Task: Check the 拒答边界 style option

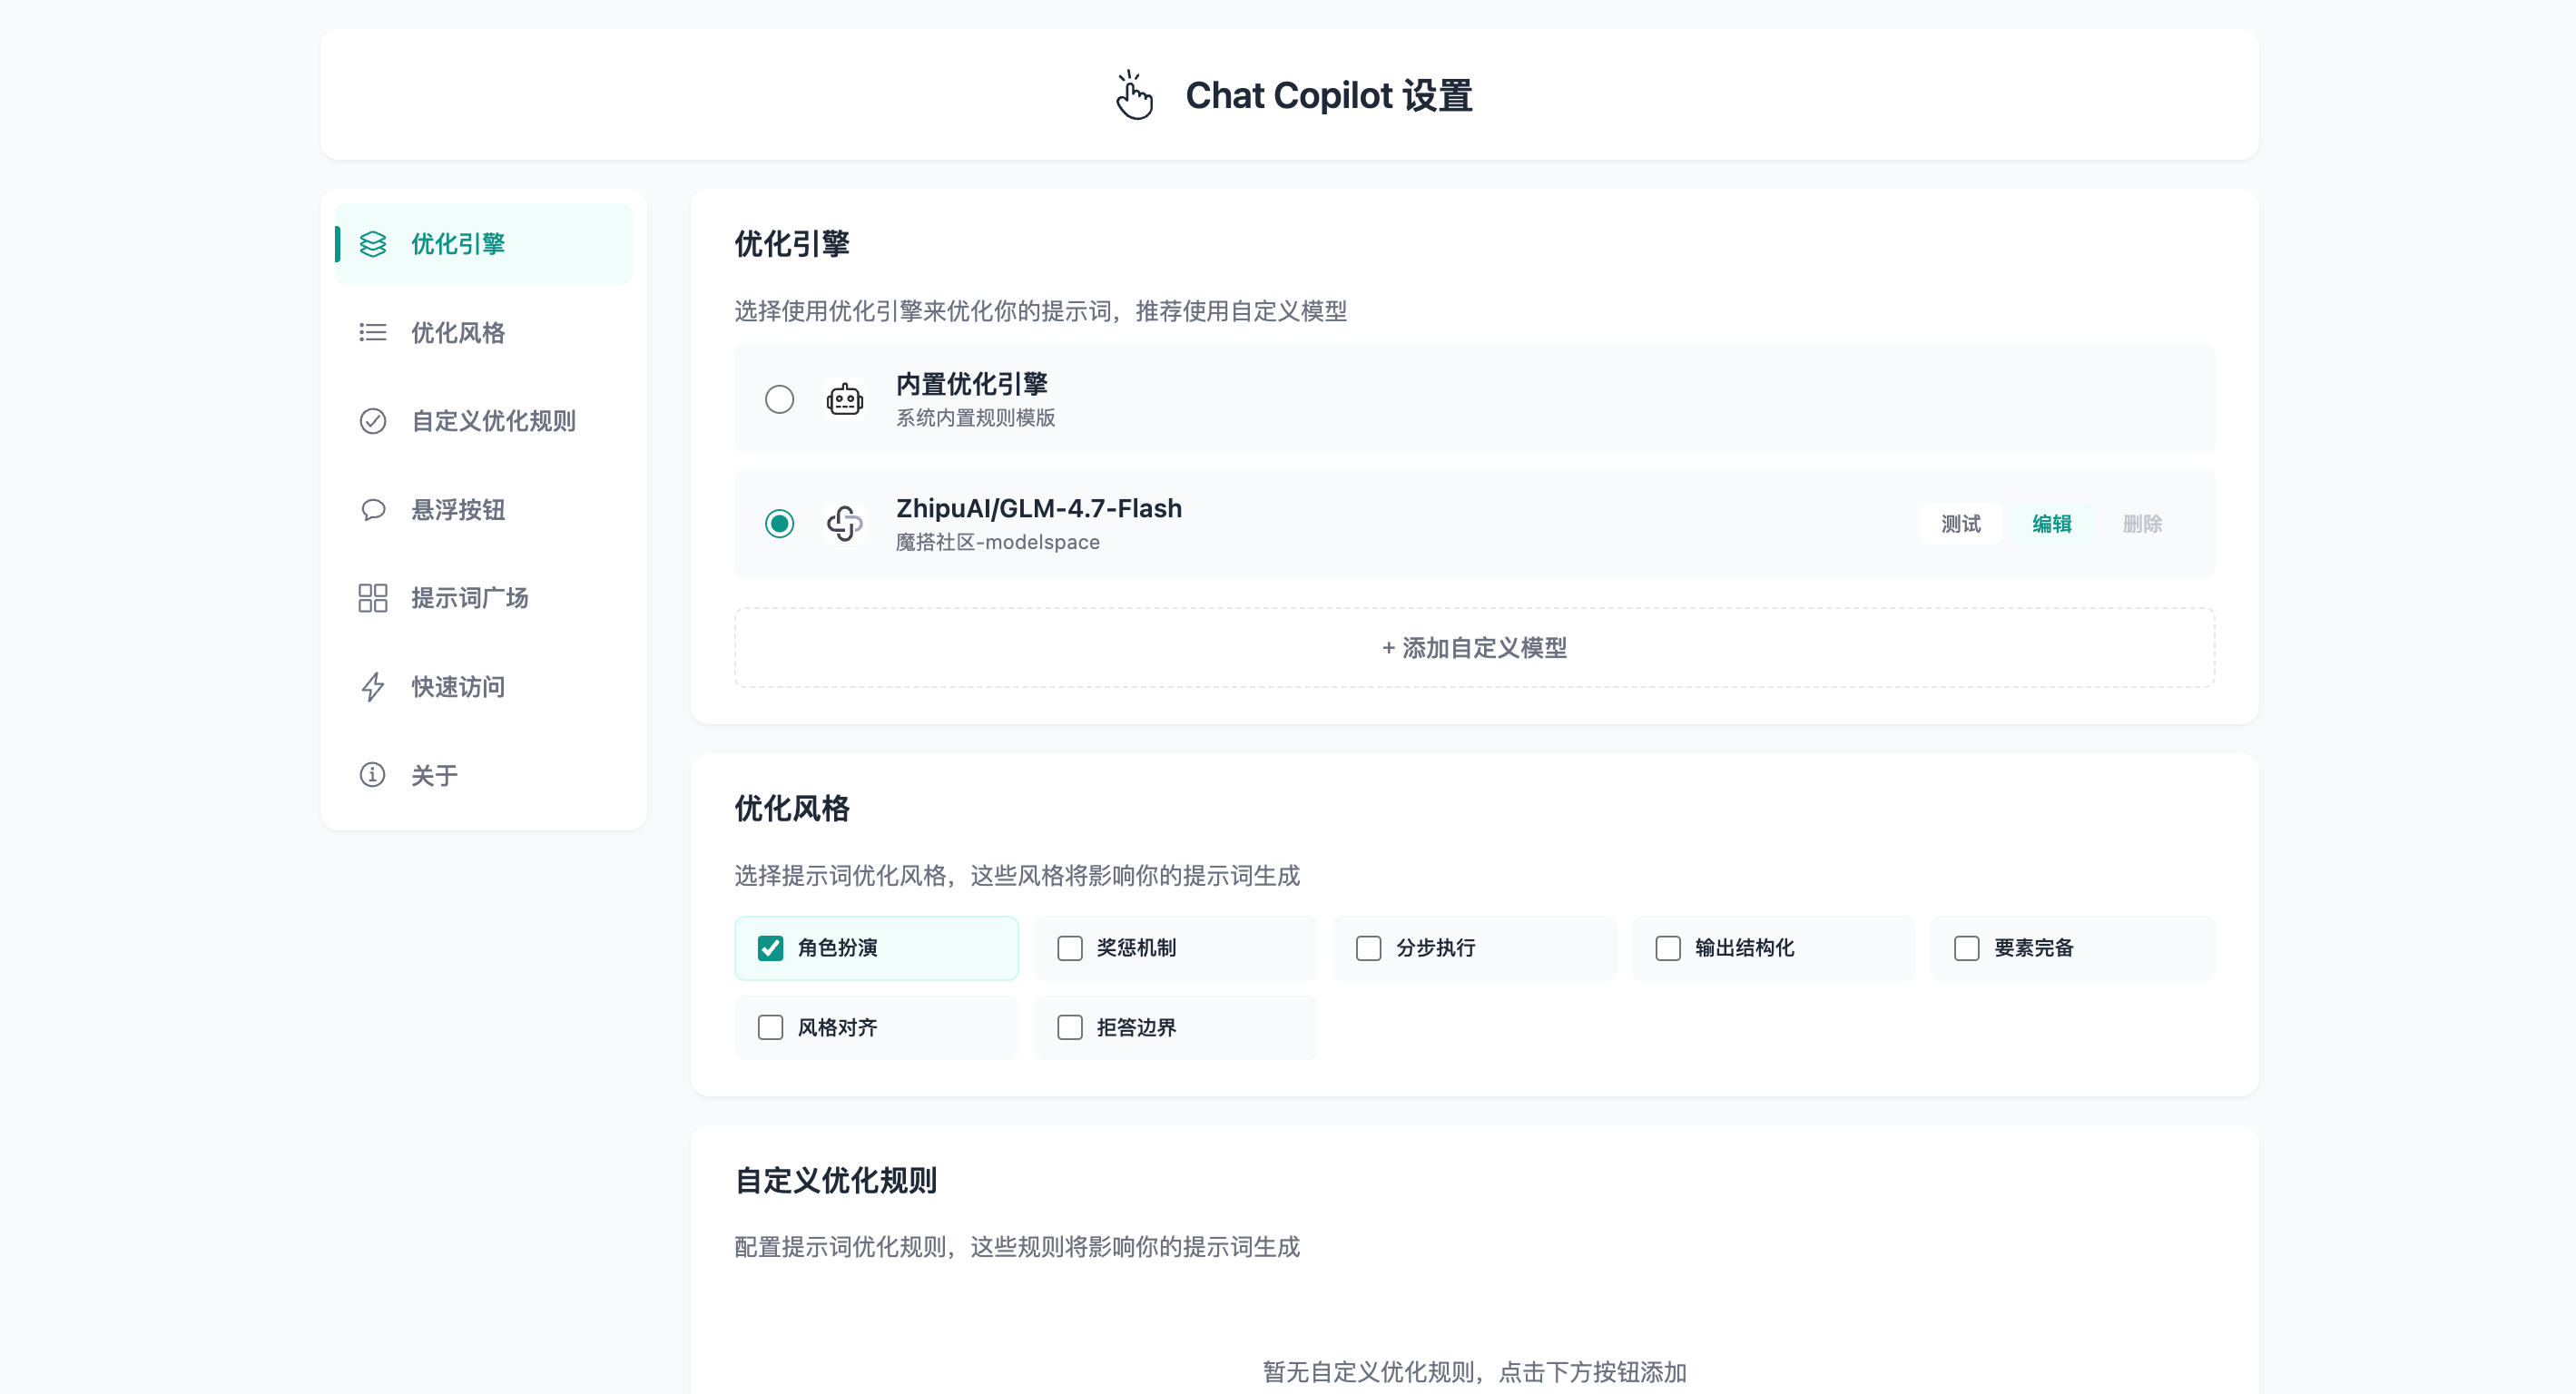Action: pos(1069,1027)
